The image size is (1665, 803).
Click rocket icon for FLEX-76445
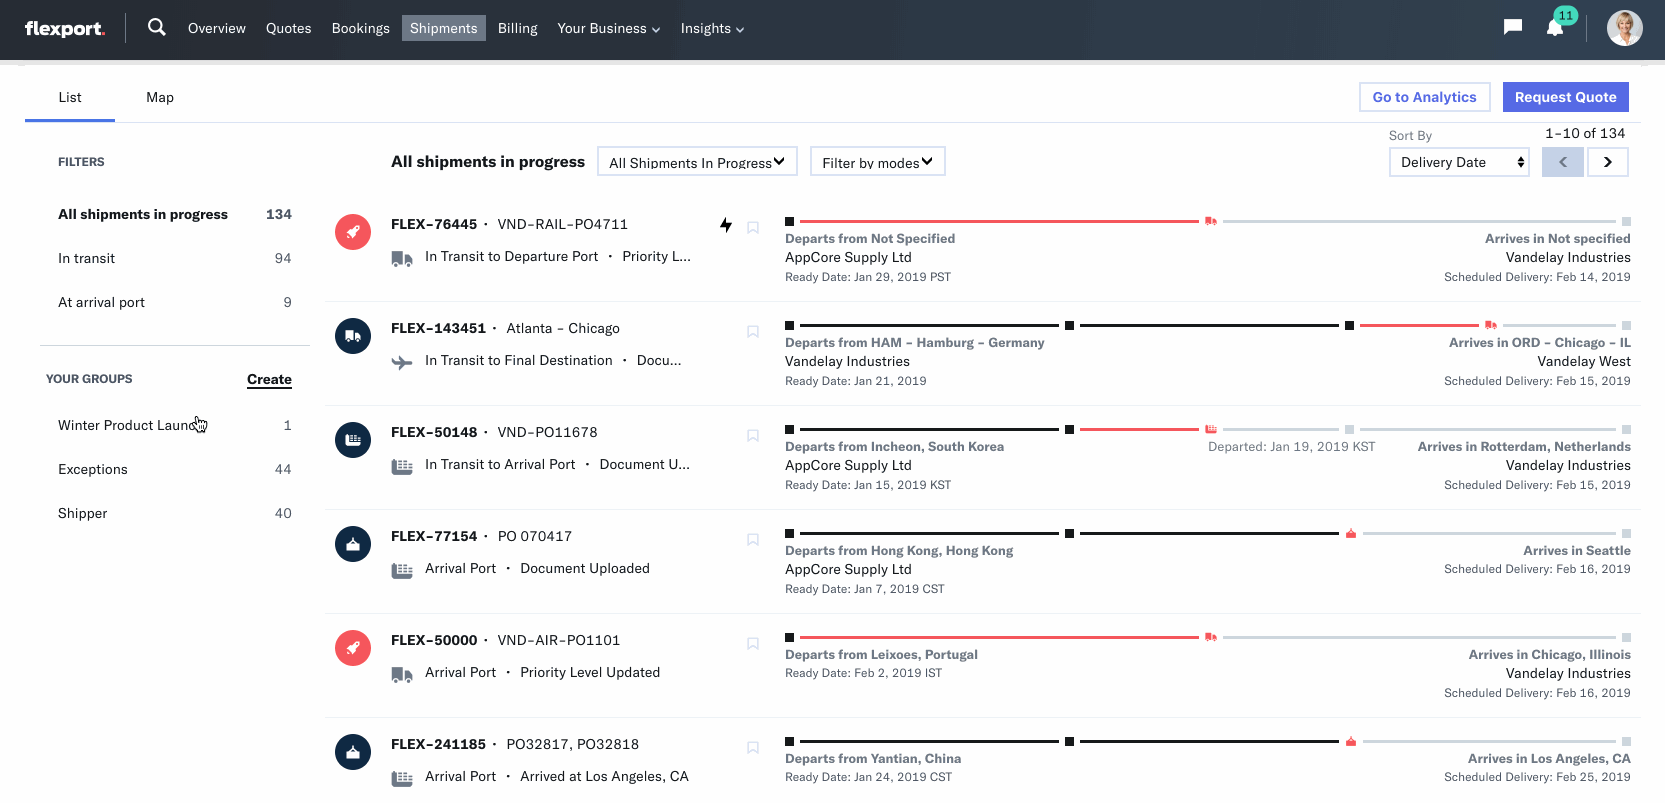353,232
